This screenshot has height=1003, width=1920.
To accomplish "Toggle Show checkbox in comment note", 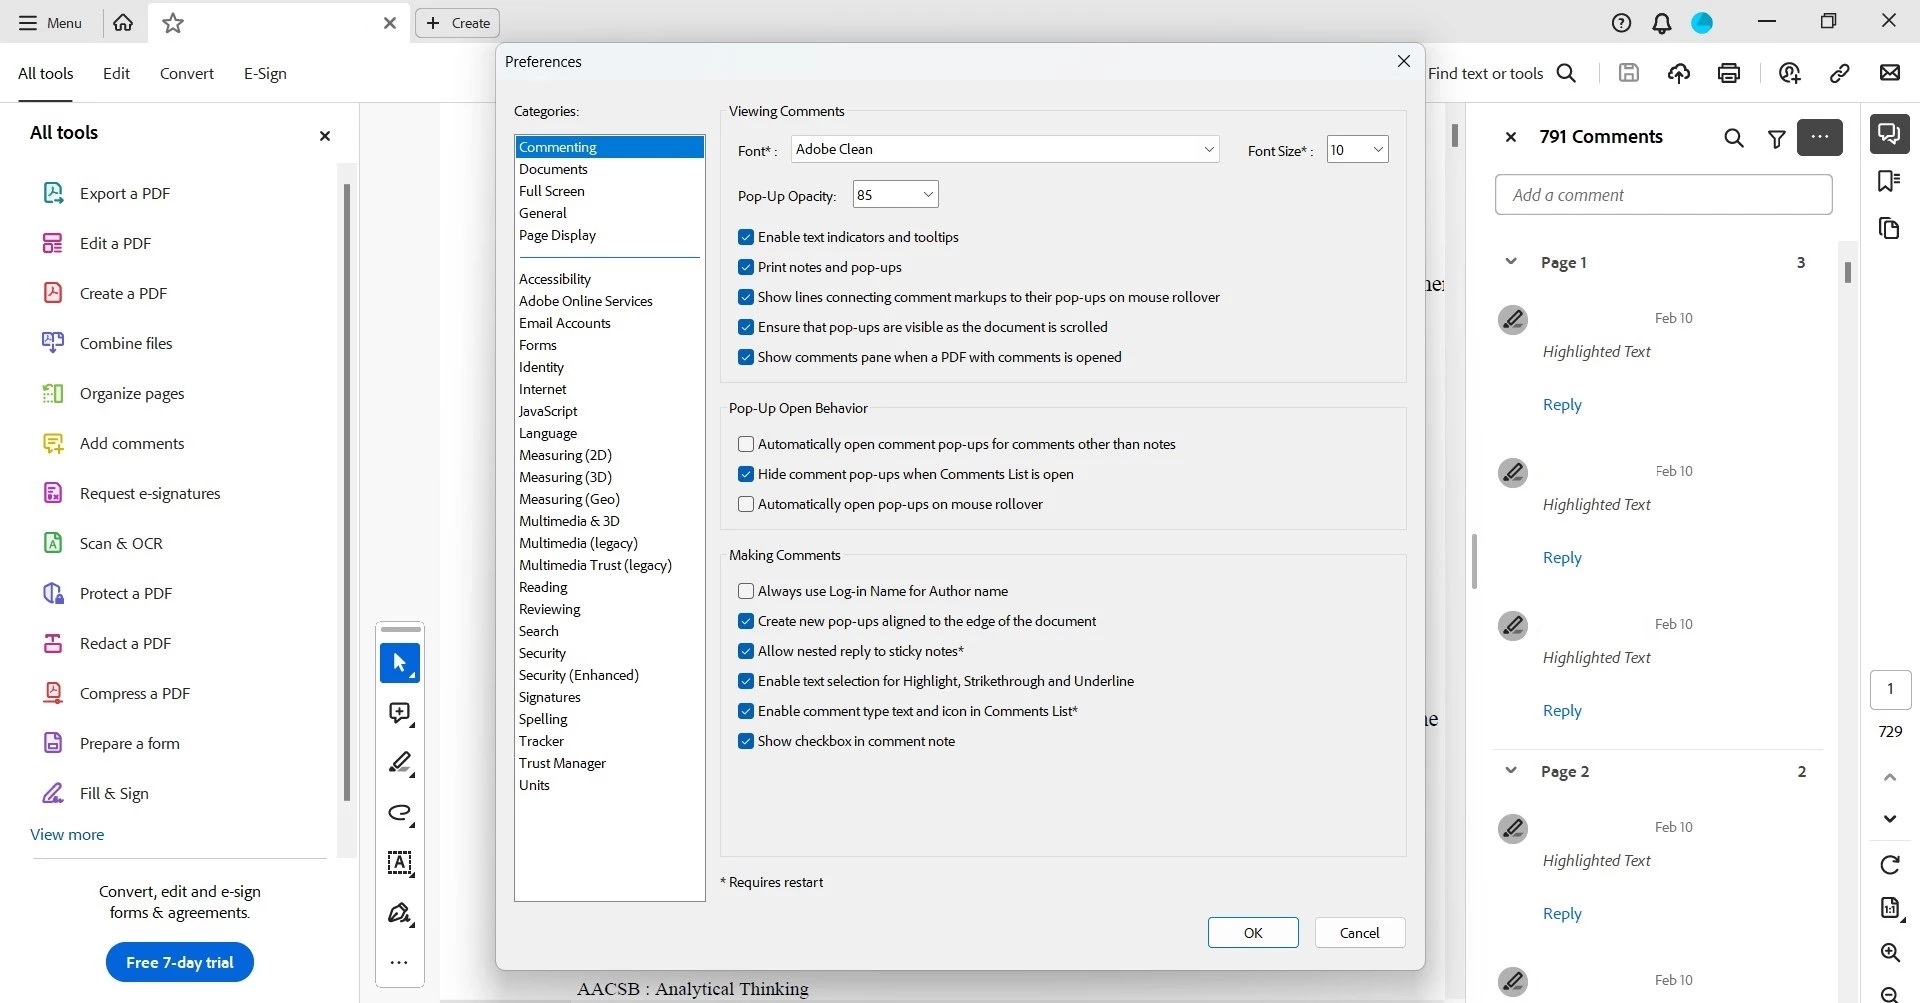I will tap(746, 741).
